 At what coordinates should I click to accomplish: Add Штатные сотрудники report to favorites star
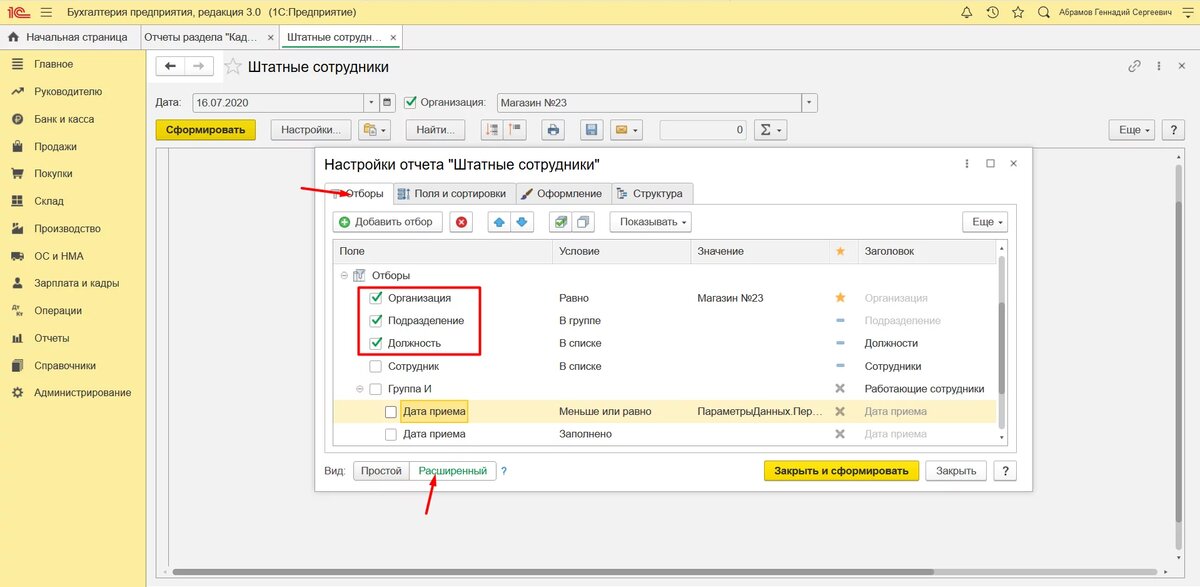[x=232, y=67]
